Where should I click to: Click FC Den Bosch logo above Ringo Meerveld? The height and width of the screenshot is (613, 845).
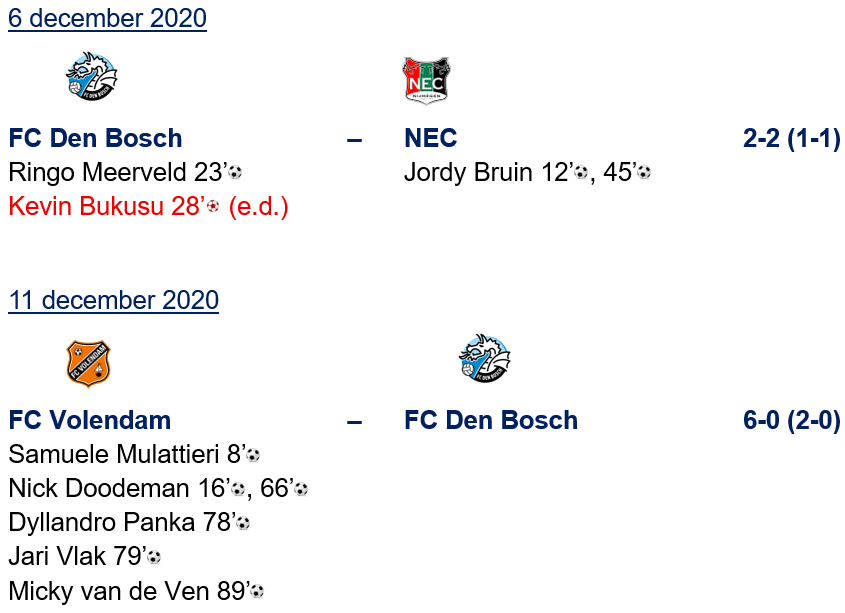click(91, 76)
